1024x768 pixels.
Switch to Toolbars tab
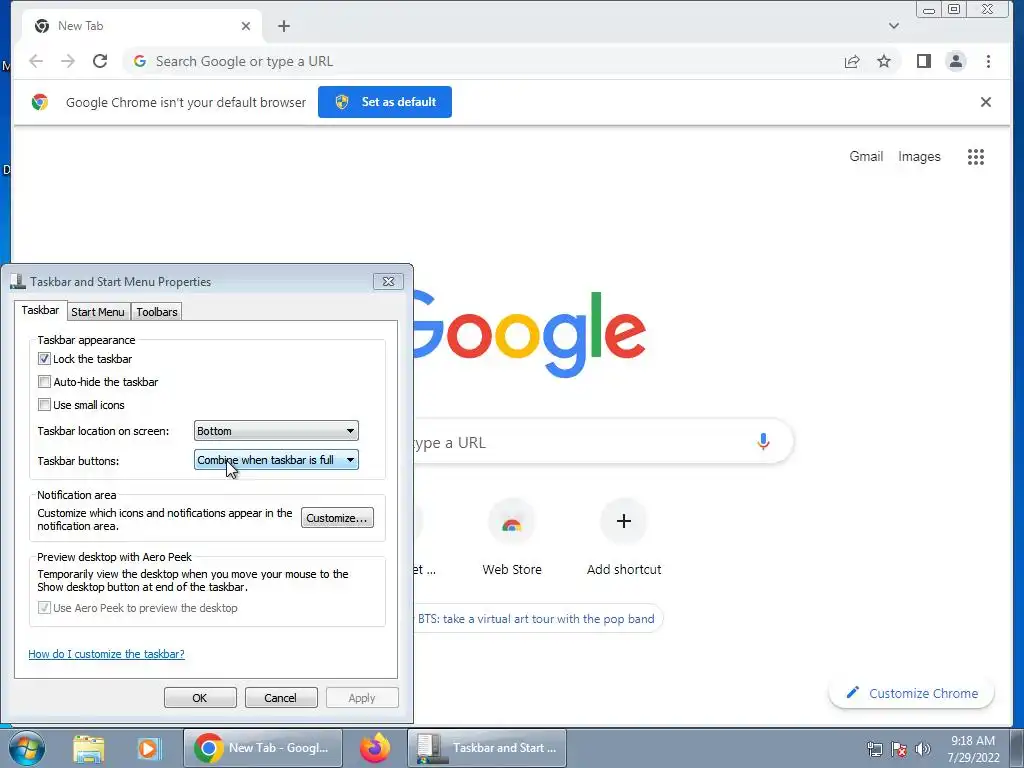[157, 312]
